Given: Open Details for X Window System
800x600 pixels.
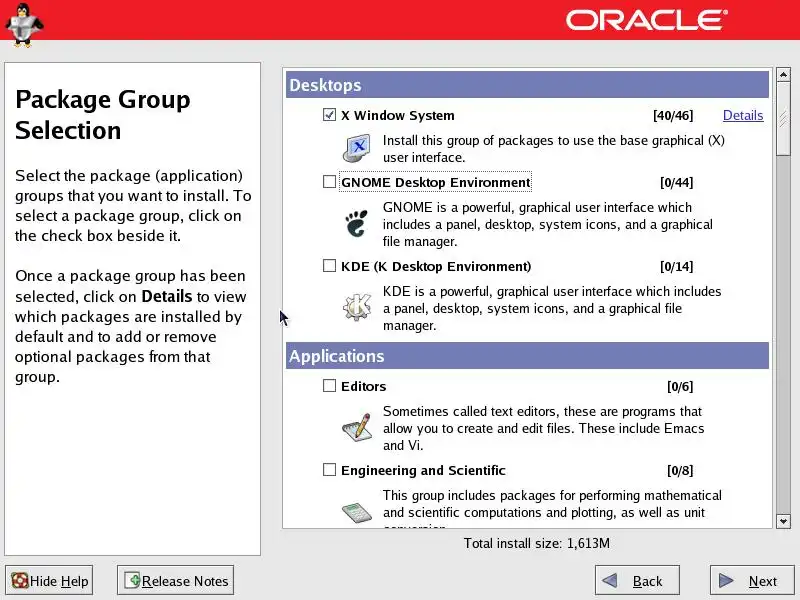Looking at the screenshot, I should point(743,115).
